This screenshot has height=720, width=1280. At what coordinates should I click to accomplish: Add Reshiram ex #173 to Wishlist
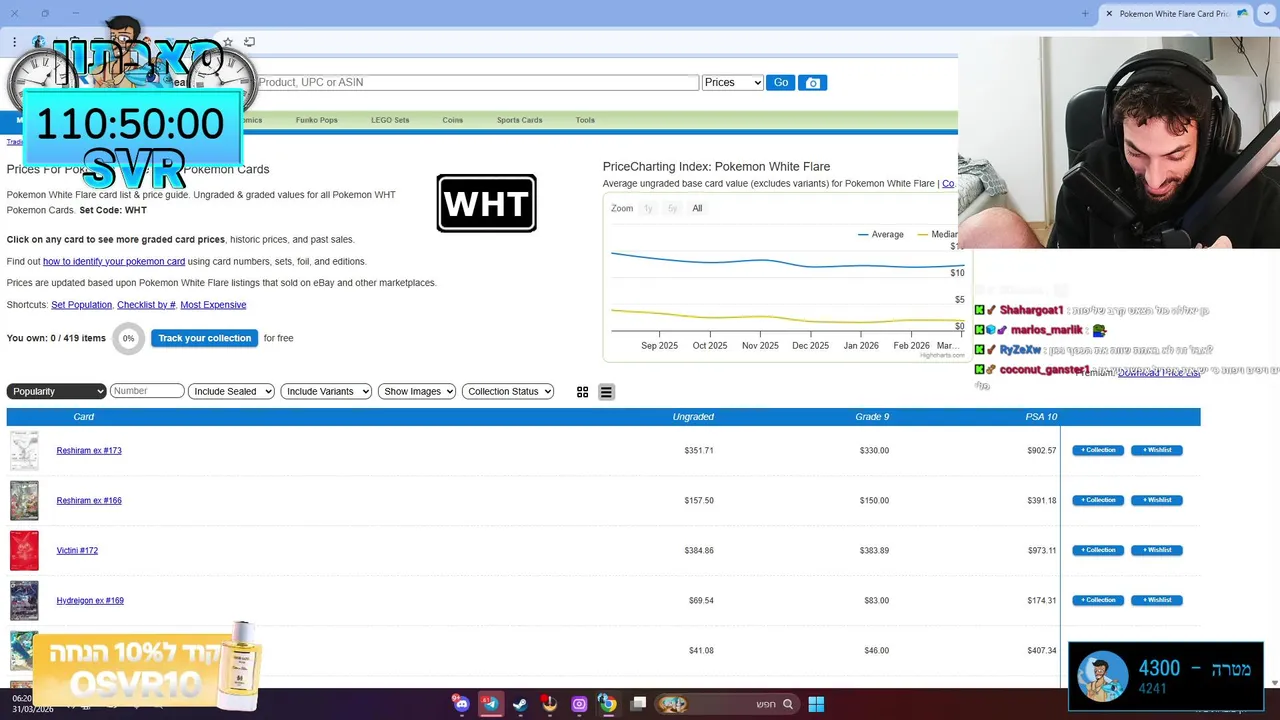1157,450
